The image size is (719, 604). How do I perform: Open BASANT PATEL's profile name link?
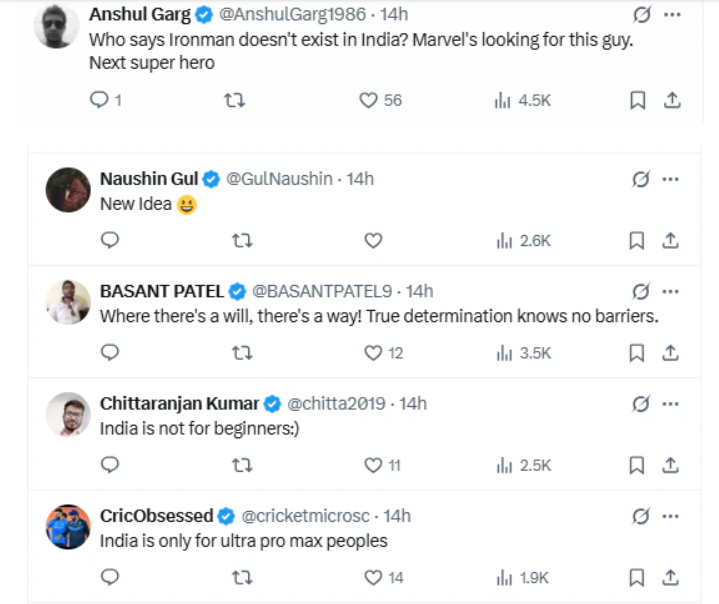pos(163,291)
